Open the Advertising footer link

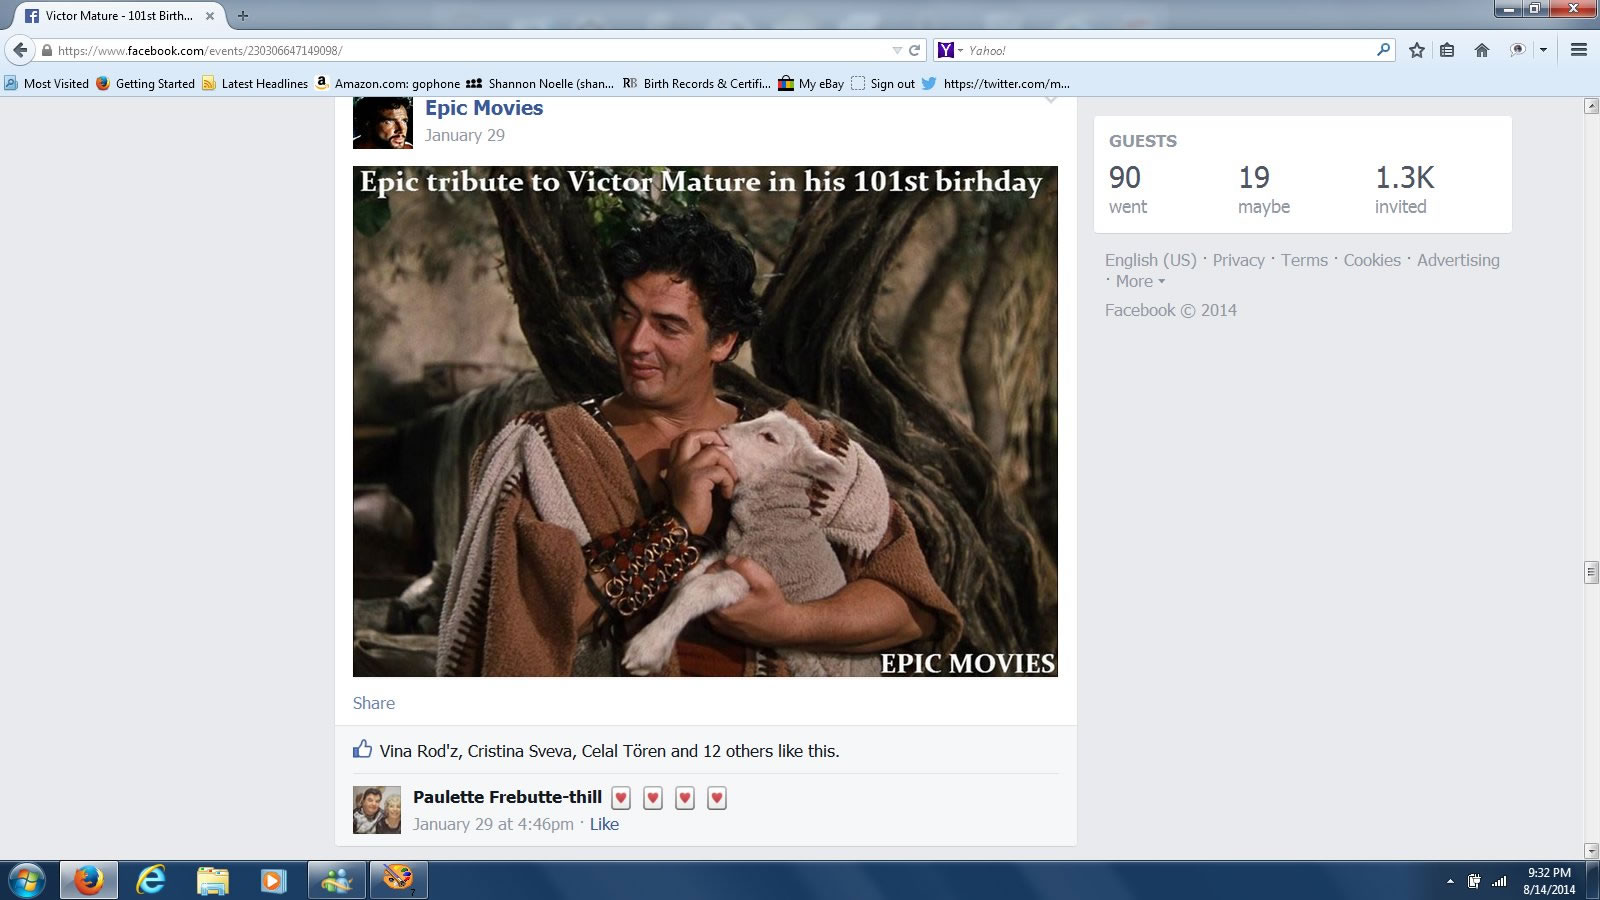[1458, 260]
